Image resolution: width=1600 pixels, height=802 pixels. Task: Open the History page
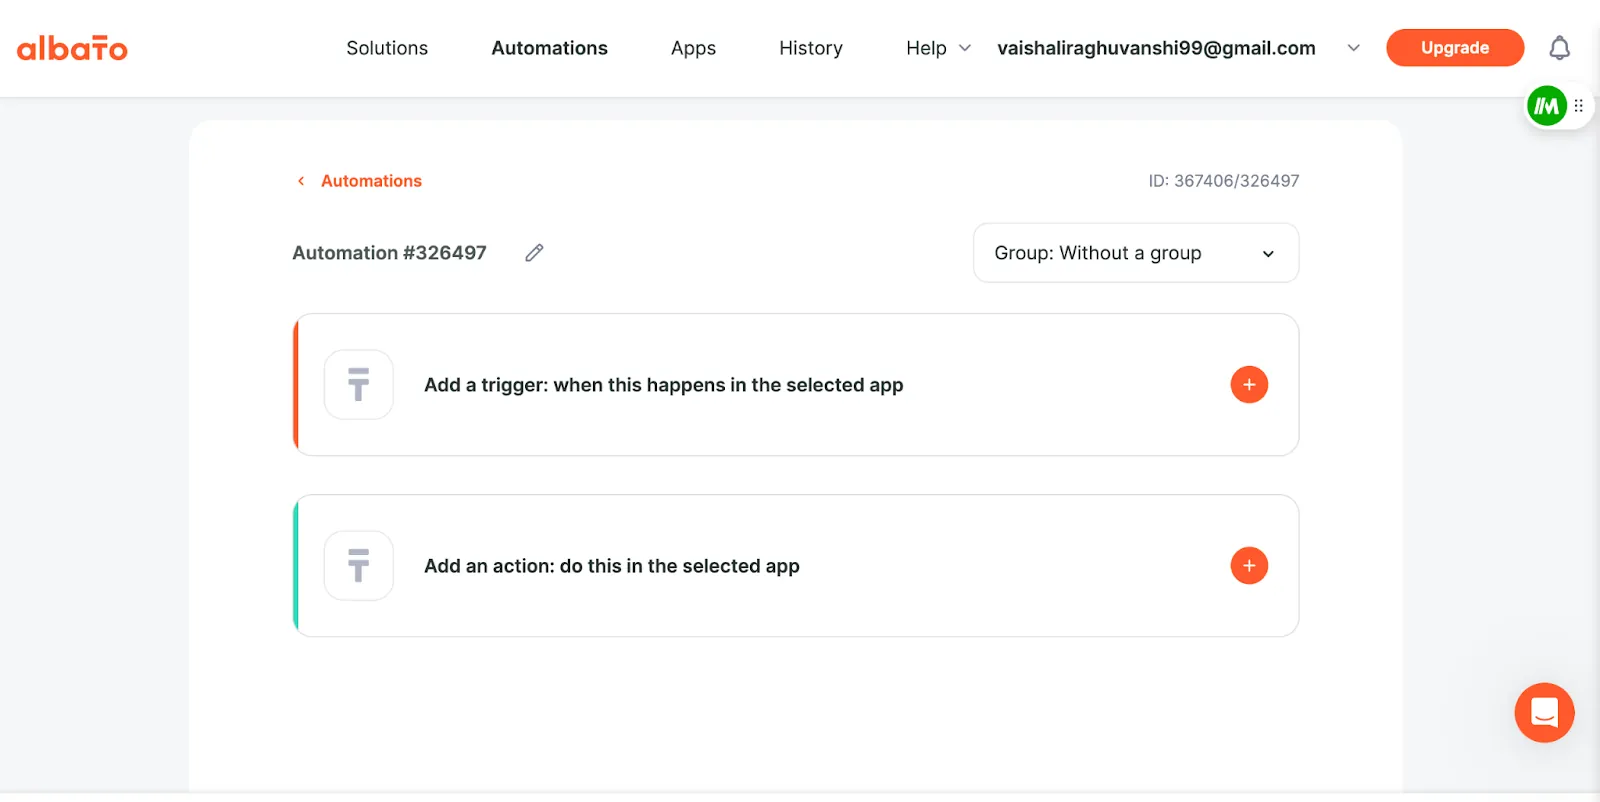(811, 48)
